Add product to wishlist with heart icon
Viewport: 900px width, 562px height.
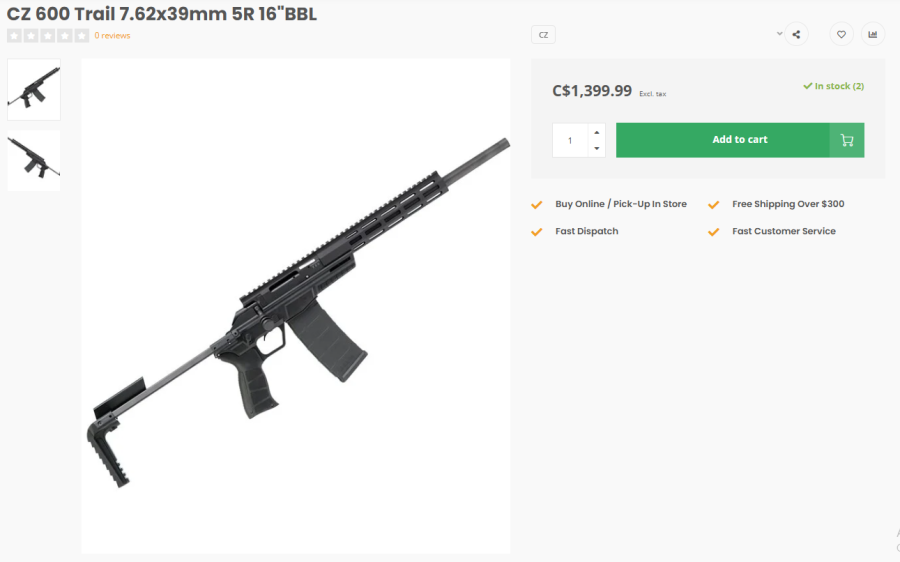point(841,35)
